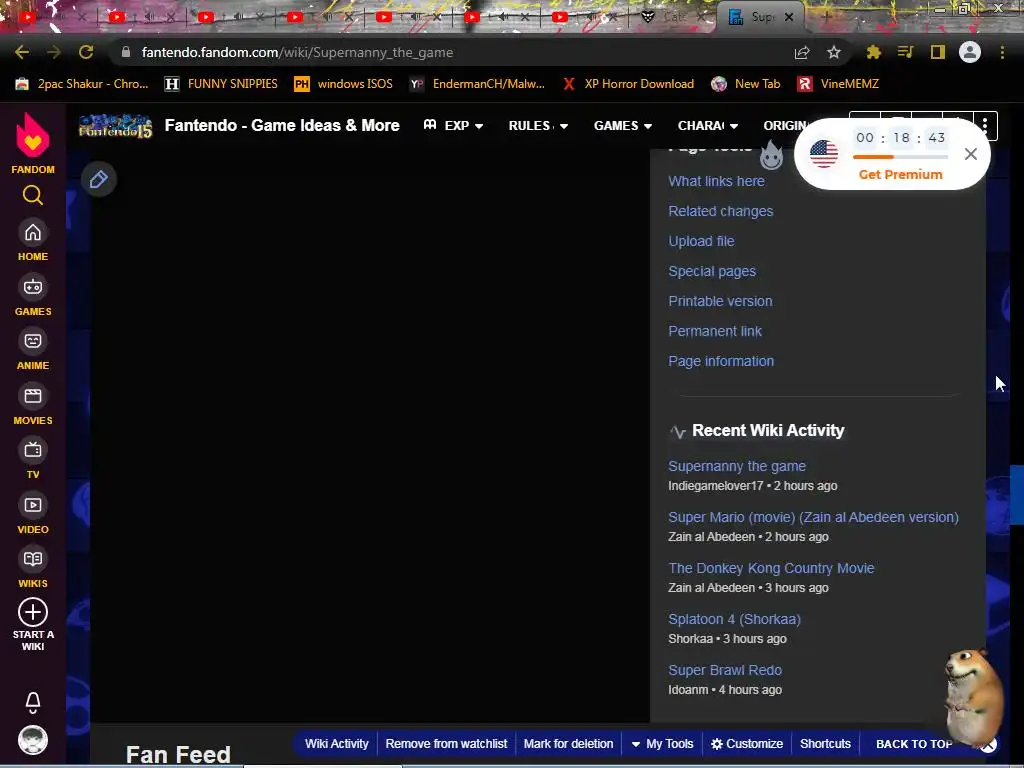
Task: Expand the EXP navigation dropdown
Action: point(453,125)
